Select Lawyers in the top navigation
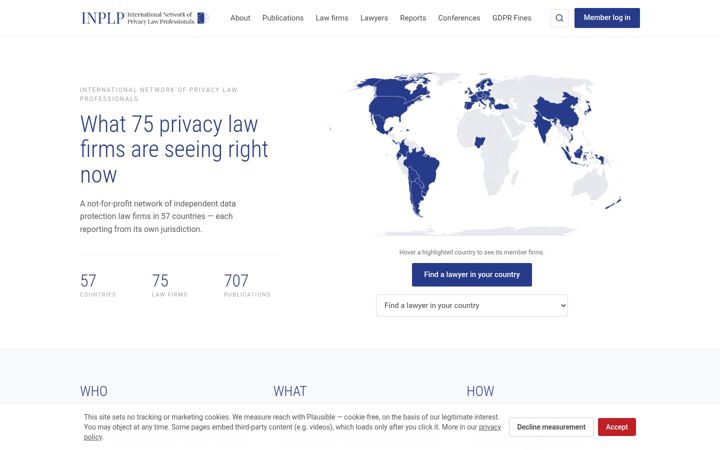Image resolution: width=720 pixels, height=450 pixels. [374, 18]
